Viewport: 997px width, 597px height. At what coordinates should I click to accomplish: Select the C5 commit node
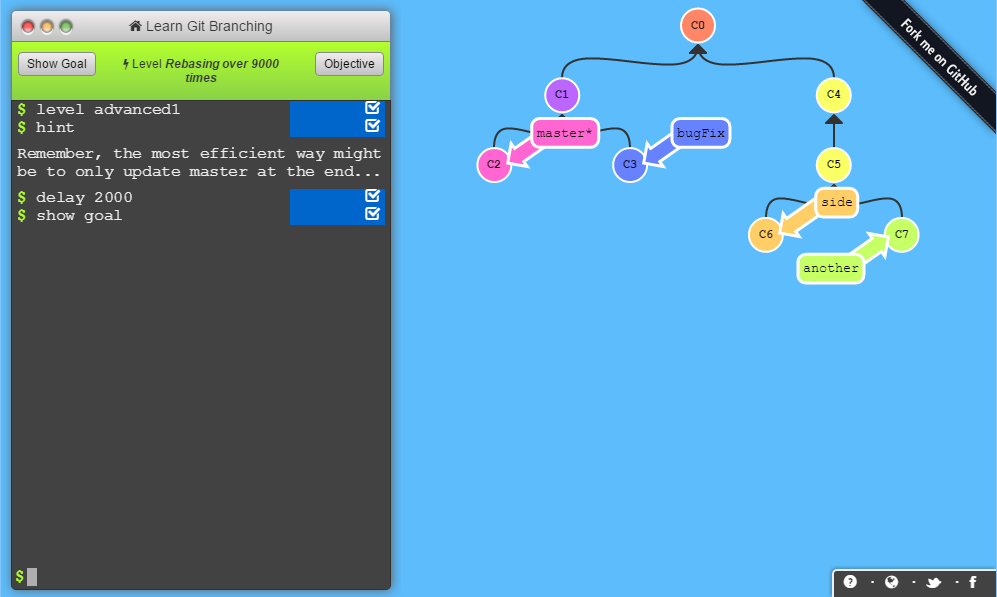(834, 165)
